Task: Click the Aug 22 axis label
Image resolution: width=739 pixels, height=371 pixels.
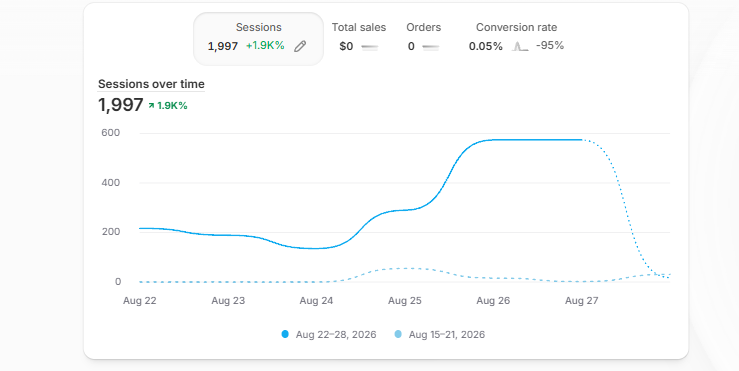Action: (x=140, y=301)
